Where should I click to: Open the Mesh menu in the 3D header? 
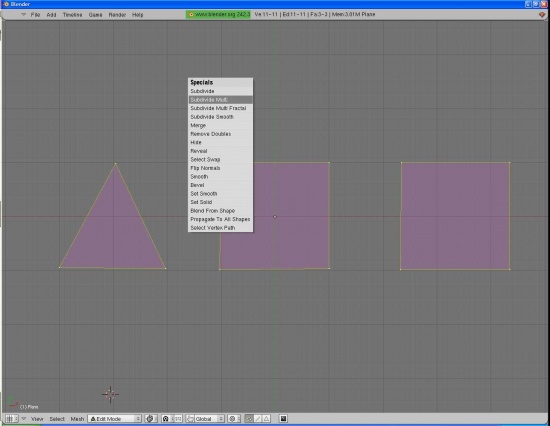pos(77,419)
